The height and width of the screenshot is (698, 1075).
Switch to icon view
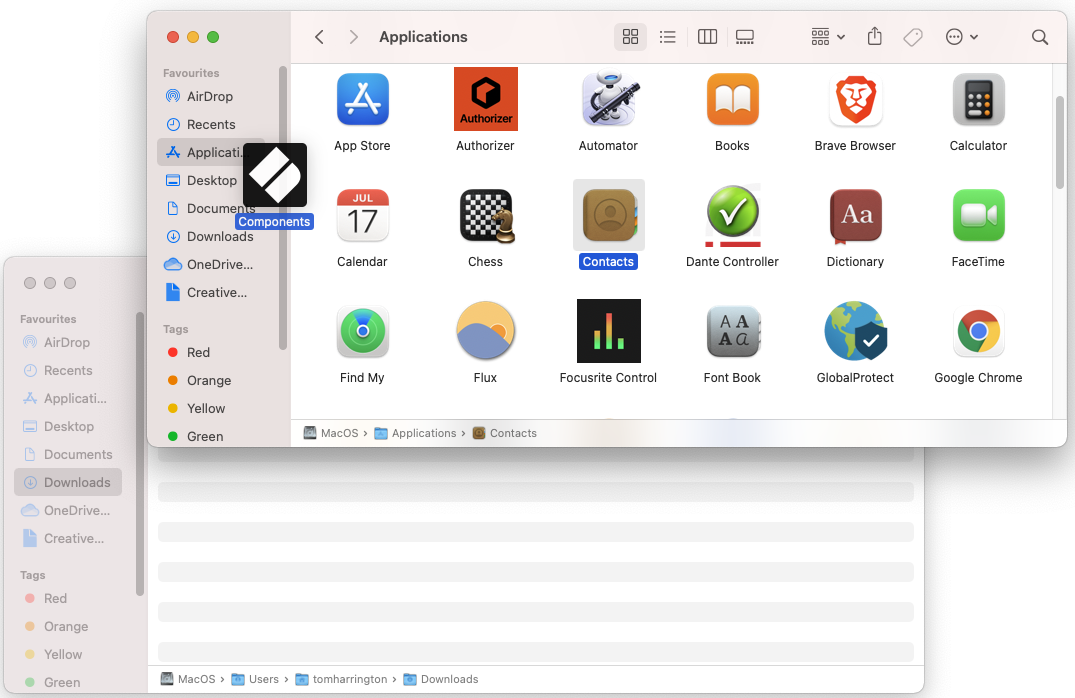(x=630, y=37)
